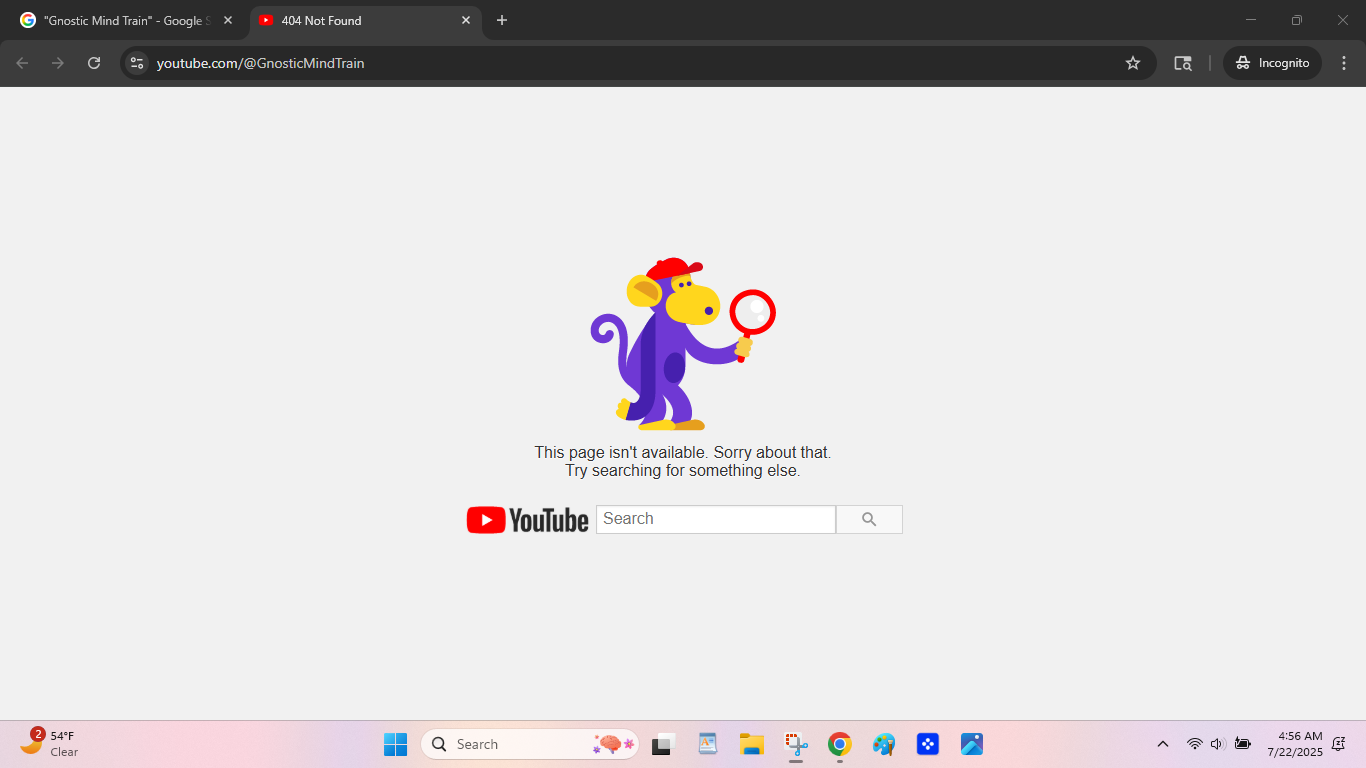This screenshot has width=1366, height=768.
Task: Open Wi-Fi network settings from the tray
Action: tap(1194, 744)
